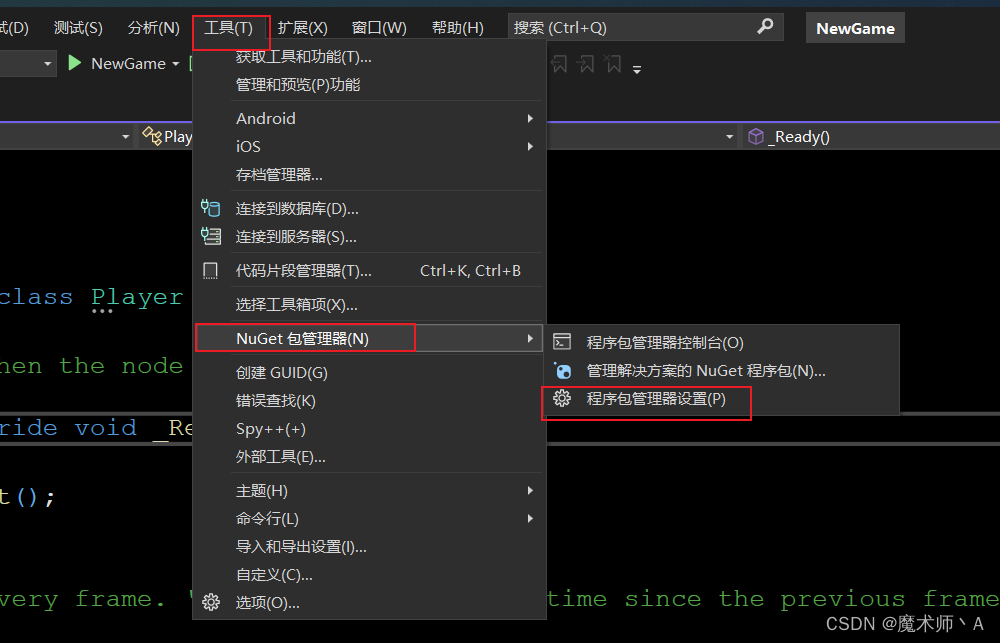Click the database icon beside 连接到数据库
Screen dimensions: 1000x643
coord(211,208)
